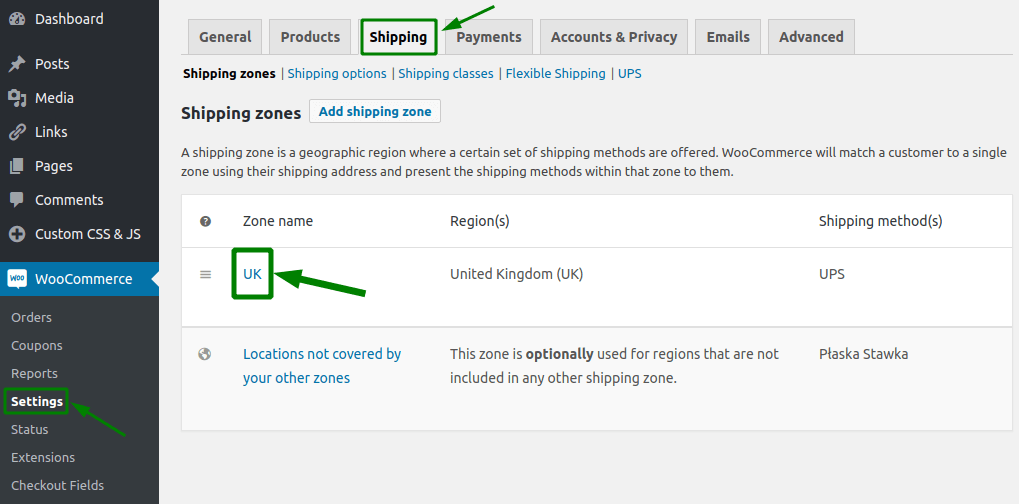This screenshot has height=504, width=1019.
Task: Click the Custom CSS & JS plus icon
Action: (x=17, y=234)
